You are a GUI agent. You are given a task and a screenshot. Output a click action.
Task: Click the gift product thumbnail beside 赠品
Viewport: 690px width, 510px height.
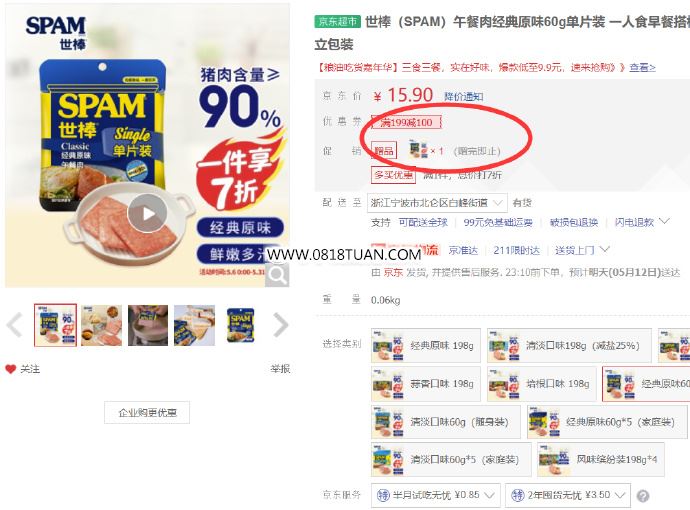418,150
